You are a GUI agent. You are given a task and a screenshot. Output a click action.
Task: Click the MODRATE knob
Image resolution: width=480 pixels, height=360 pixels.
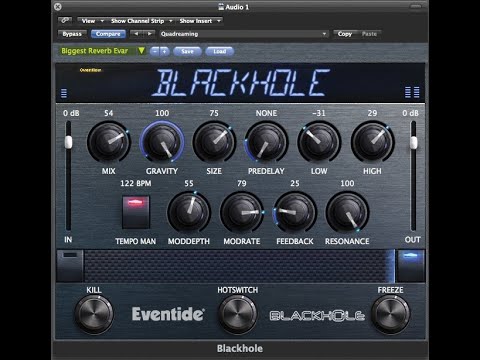pos(242,212)
